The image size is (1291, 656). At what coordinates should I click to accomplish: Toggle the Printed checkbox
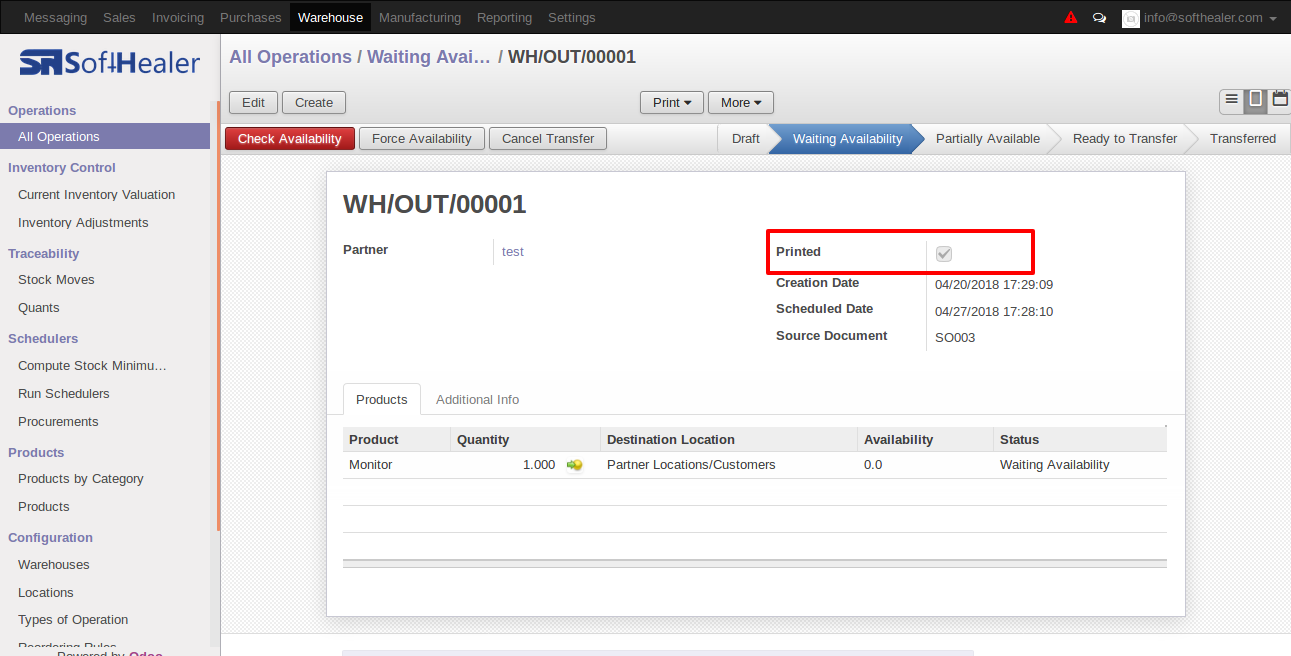pos(943,254)
